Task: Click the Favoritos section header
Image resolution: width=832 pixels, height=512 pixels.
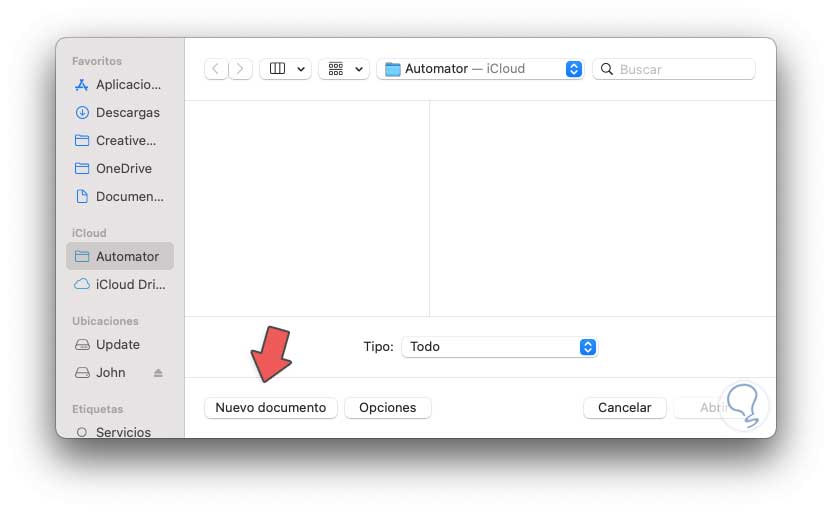Action: coord(97,61)
